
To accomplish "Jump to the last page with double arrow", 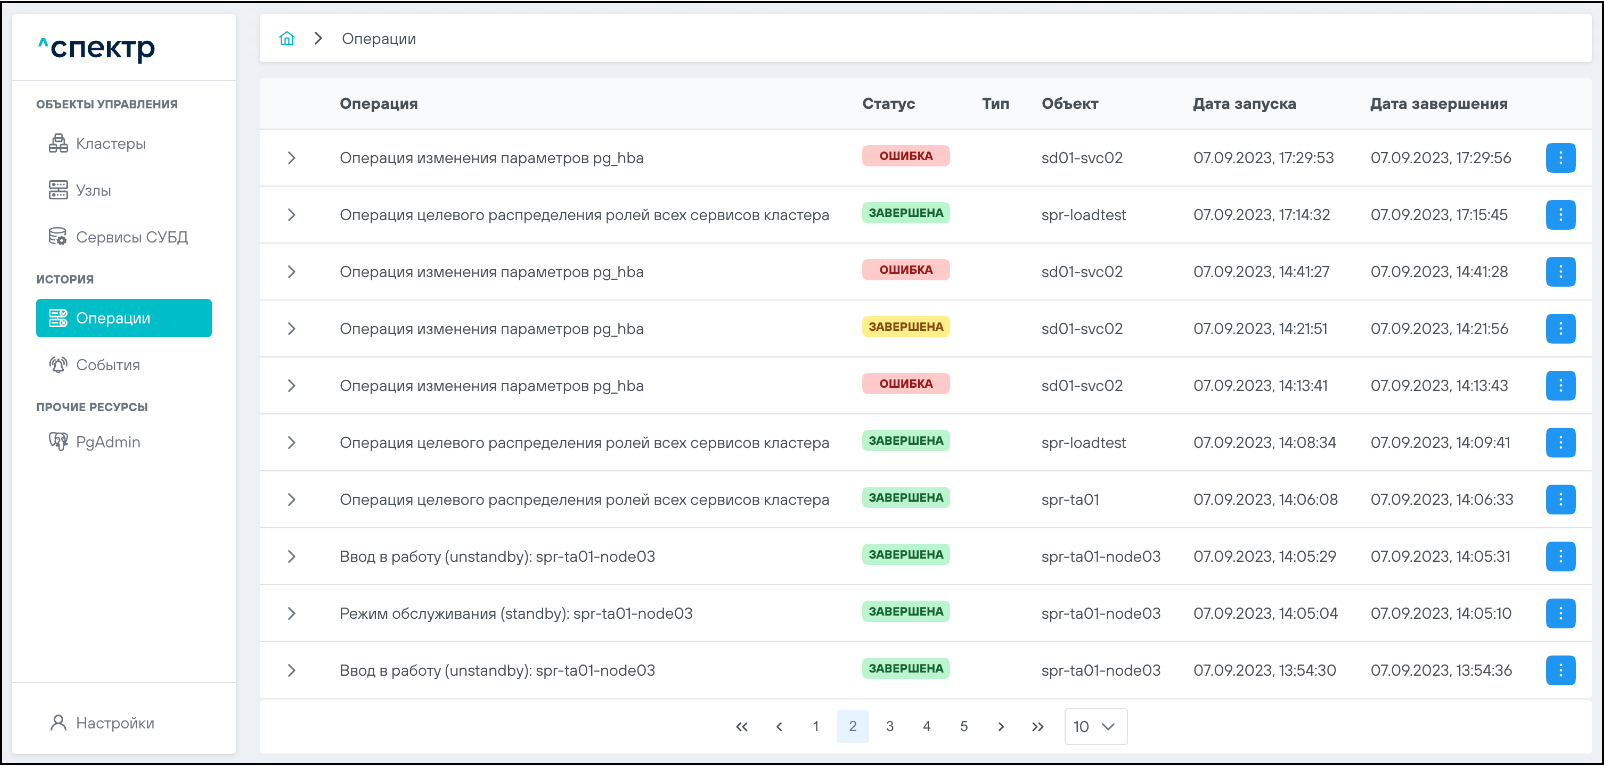I will tap(1038, 727).
